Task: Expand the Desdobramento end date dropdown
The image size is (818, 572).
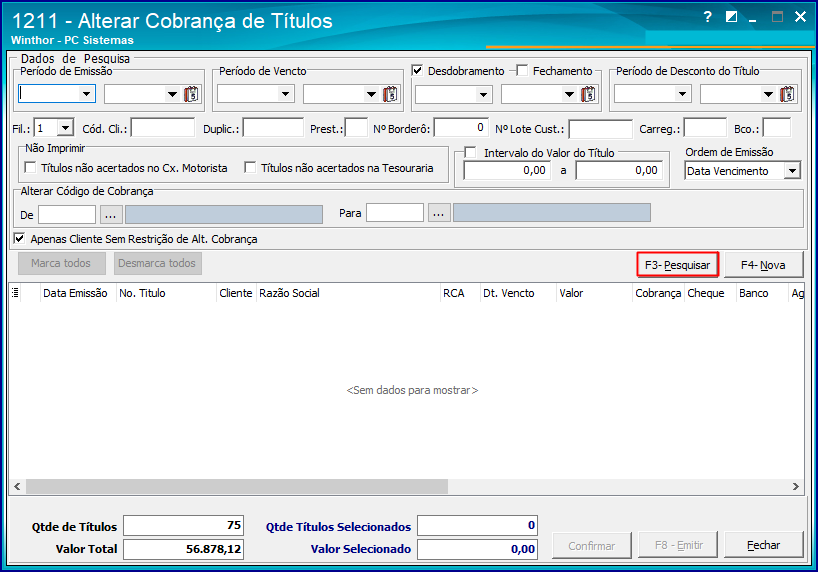Action: coord(569,94)
